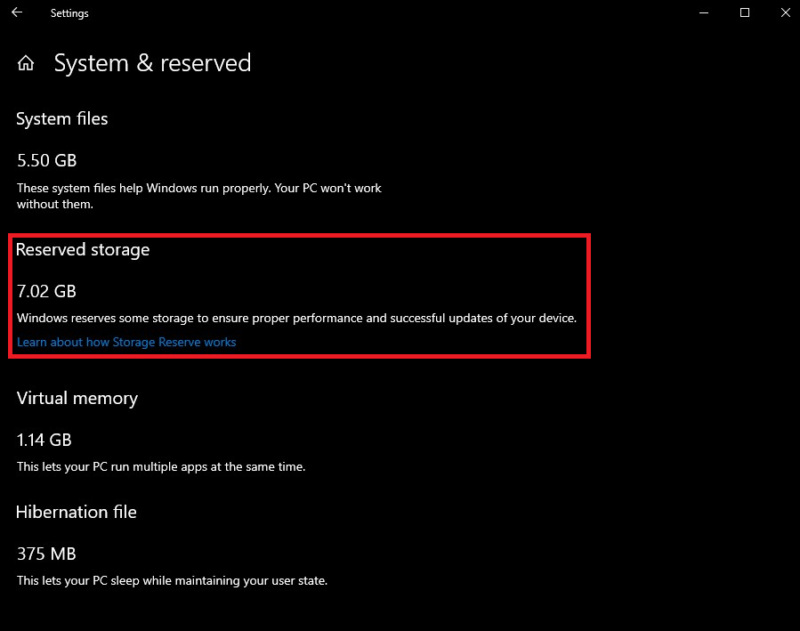800x631 pixels.
Task: Click the 375 MB hibernation file size
Action: point(46,554)
